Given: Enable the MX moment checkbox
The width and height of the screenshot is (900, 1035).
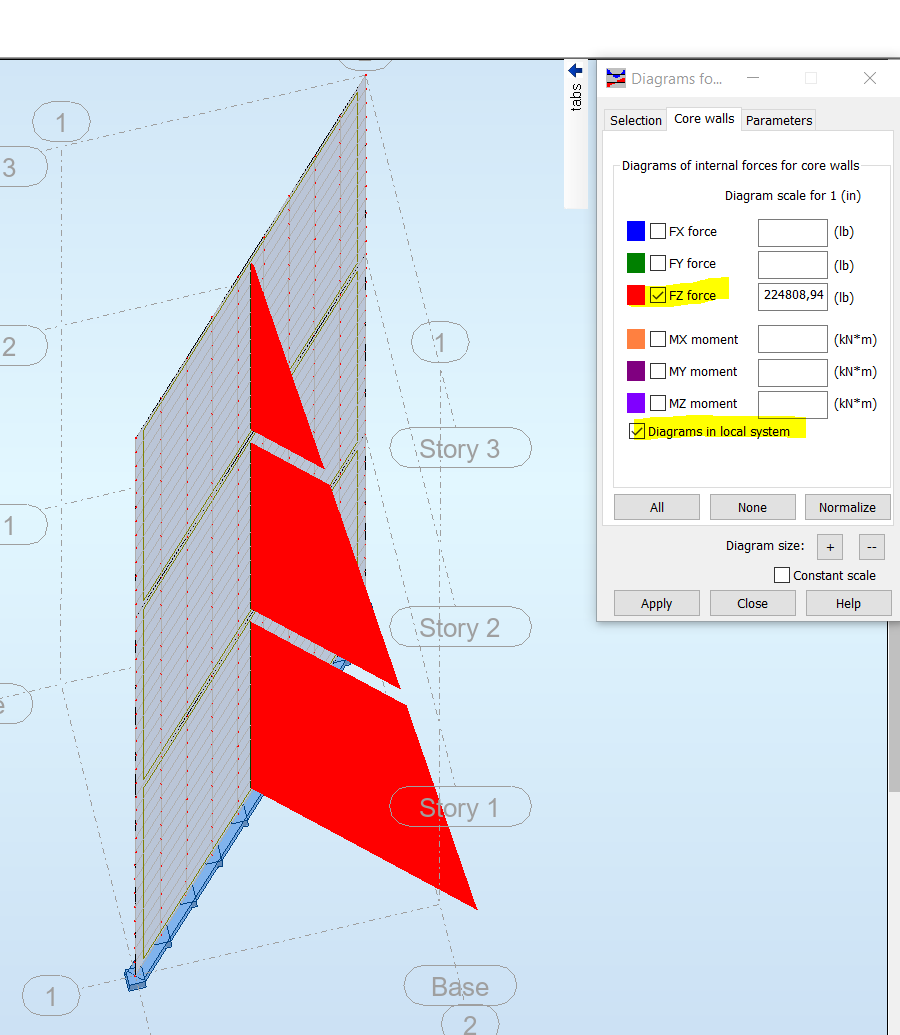Looking at the screenshot, I should tap(658, 339).
